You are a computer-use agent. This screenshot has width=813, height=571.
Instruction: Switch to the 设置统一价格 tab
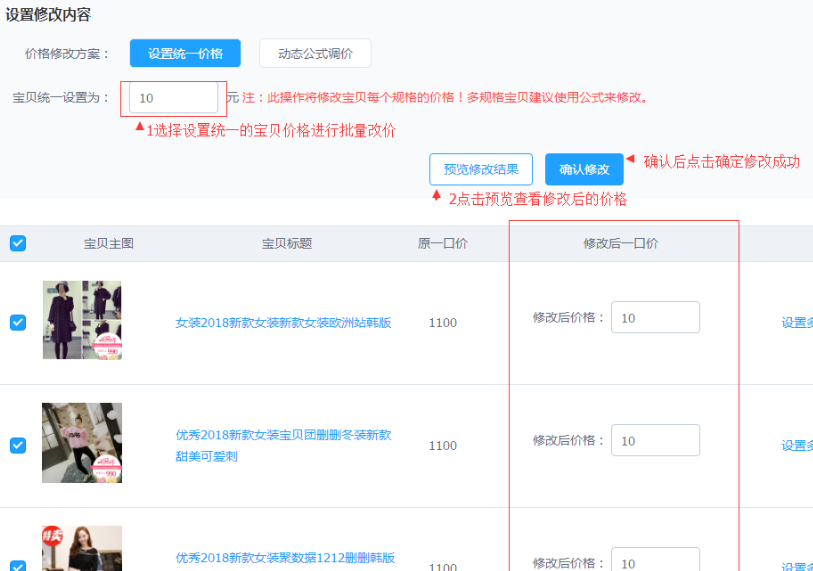pos(185,54)
